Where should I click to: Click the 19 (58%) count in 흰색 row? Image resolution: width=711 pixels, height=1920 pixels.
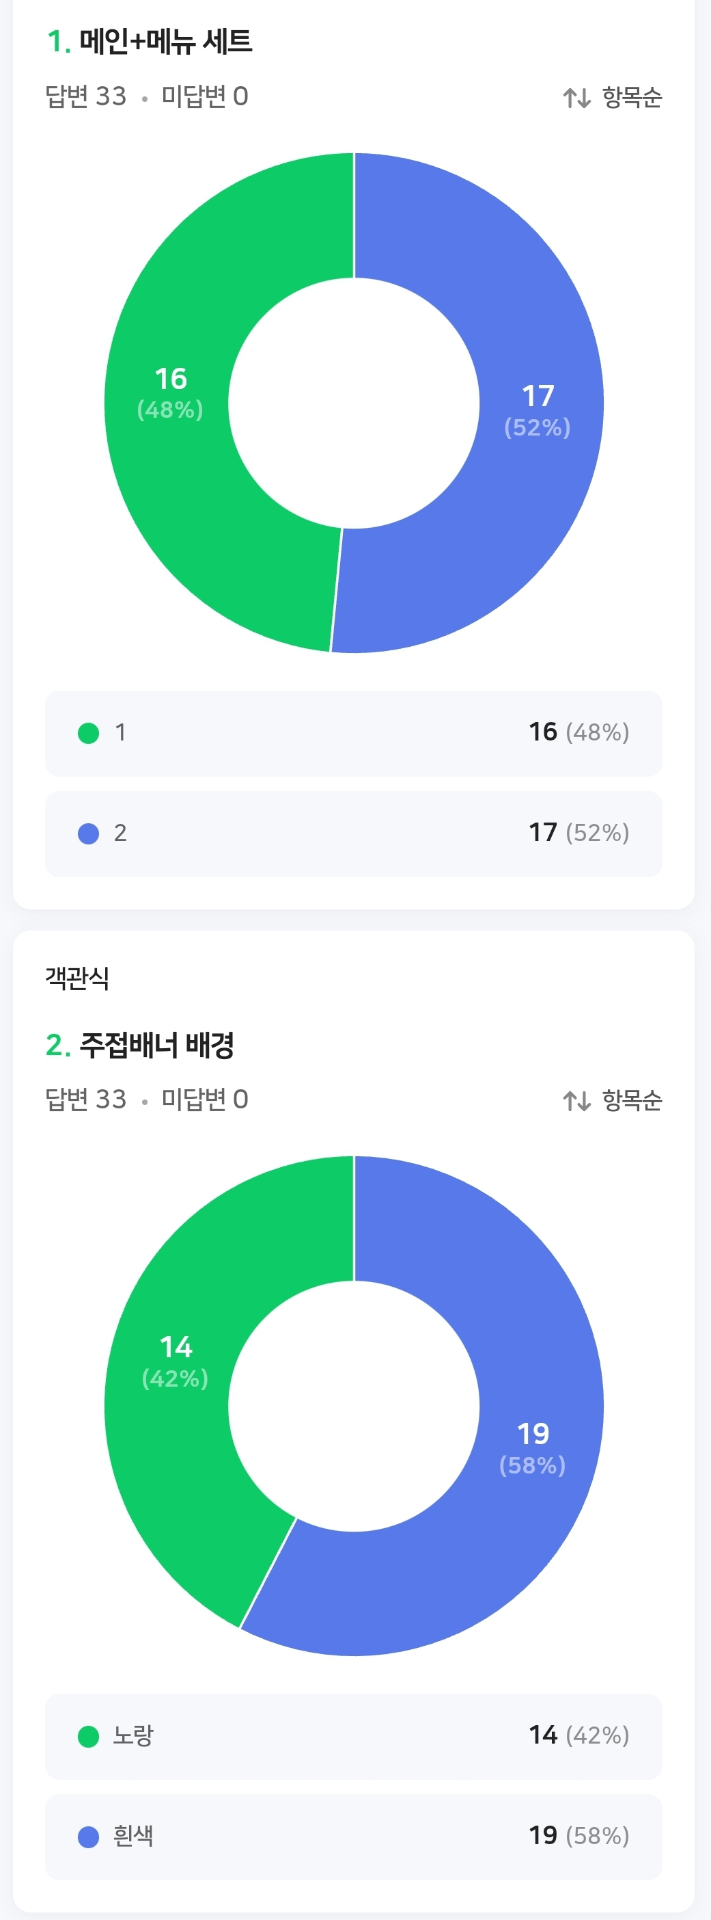(x=579, y=1836)
